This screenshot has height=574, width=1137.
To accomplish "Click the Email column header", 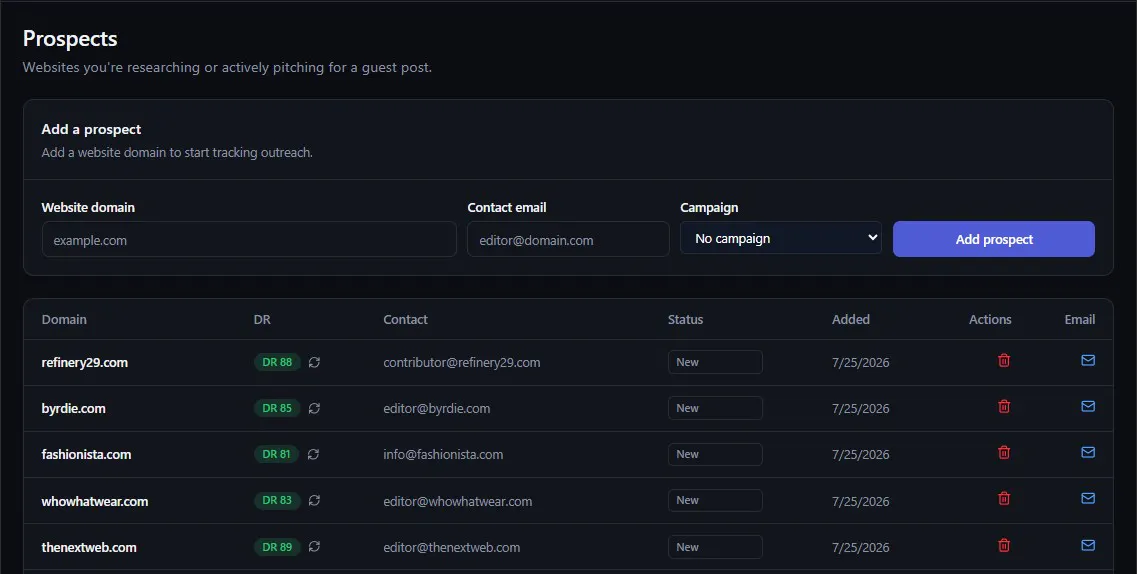I will 1080,320.
